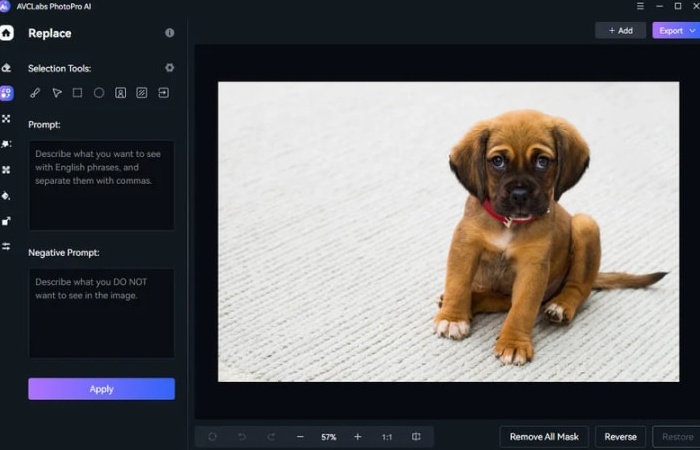This screenshot has width=700, height=450.
Task: Expand the Export dropdown arrow
Action: [693, 31]
